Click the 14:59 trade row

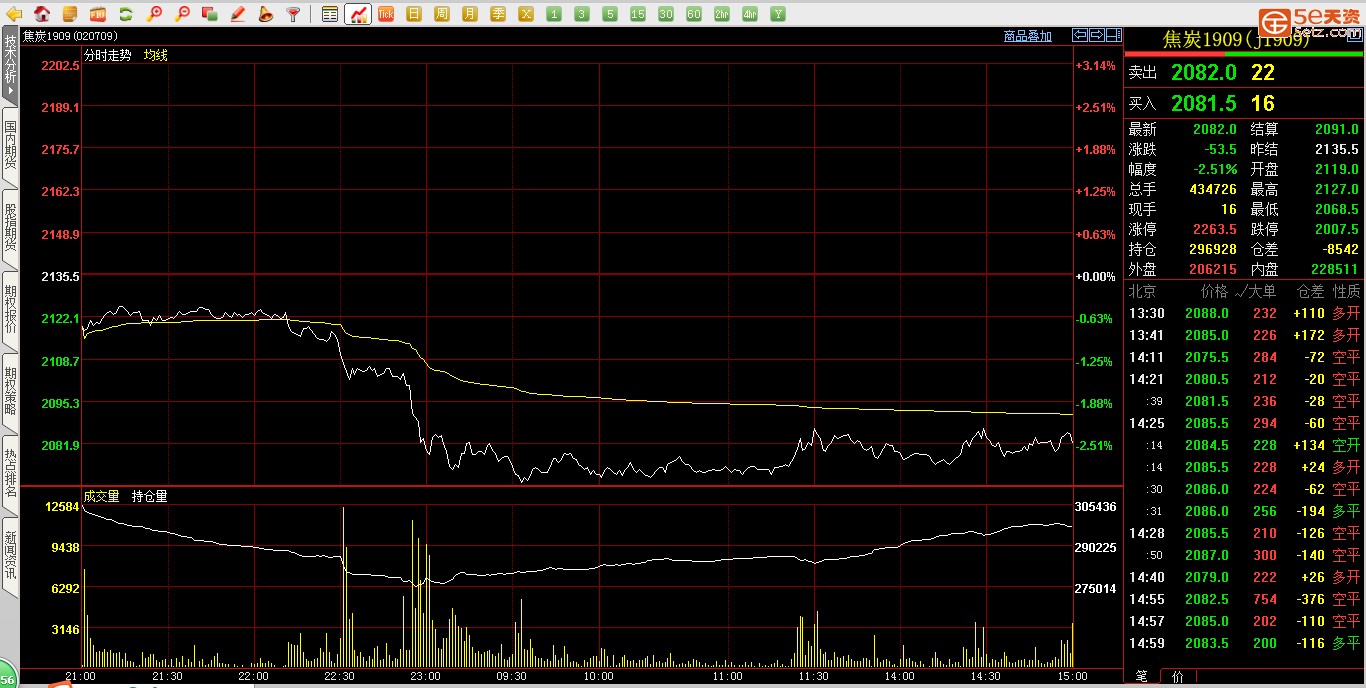coord(1244,643)
